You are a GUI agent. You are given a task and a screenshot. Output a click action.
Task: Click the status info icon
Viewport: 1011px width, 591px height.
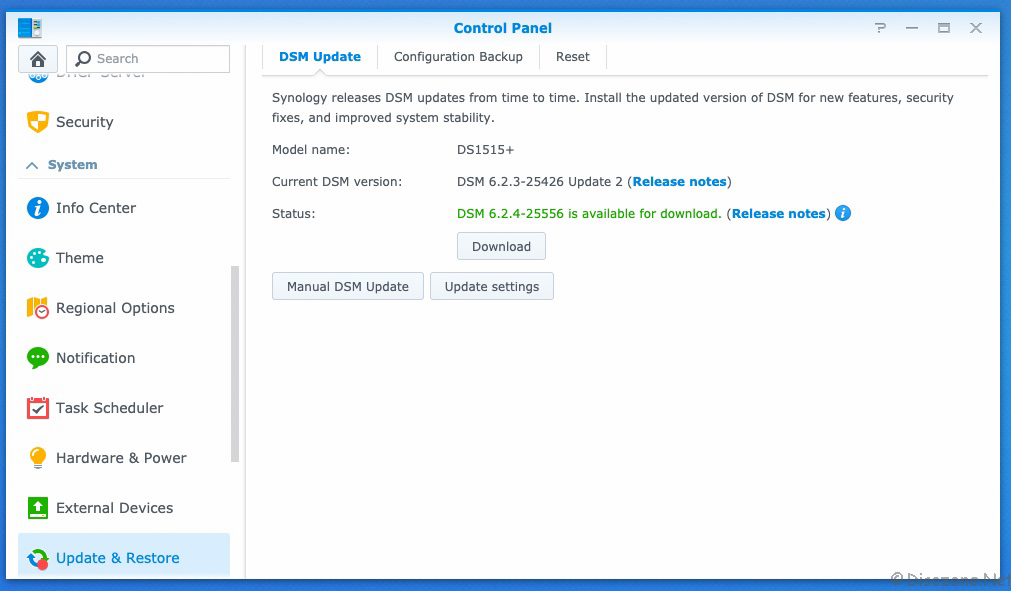843,213
